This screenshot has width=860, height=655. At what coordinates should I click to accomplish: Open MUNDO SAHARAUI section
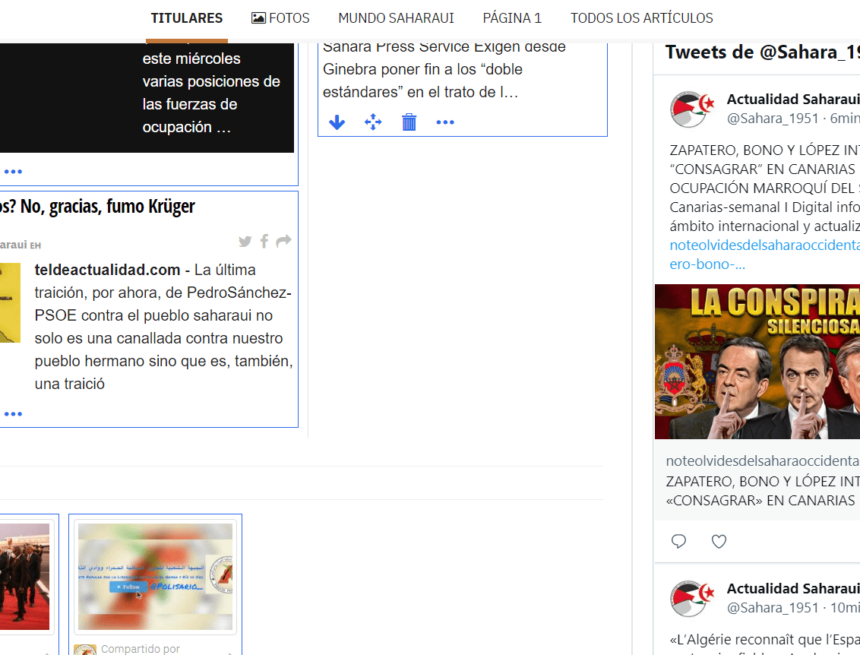point(396,17)
